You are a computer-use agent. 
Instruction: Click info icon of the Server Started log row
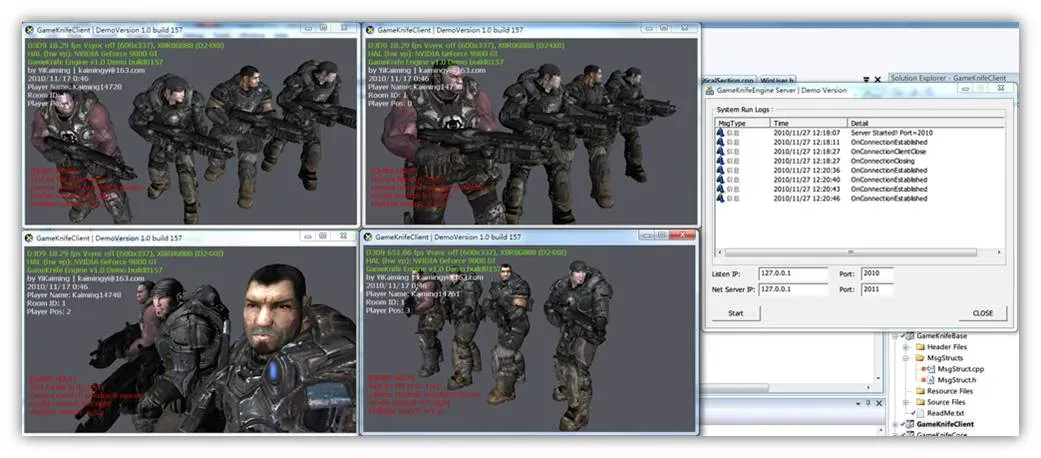pos(720,133)
